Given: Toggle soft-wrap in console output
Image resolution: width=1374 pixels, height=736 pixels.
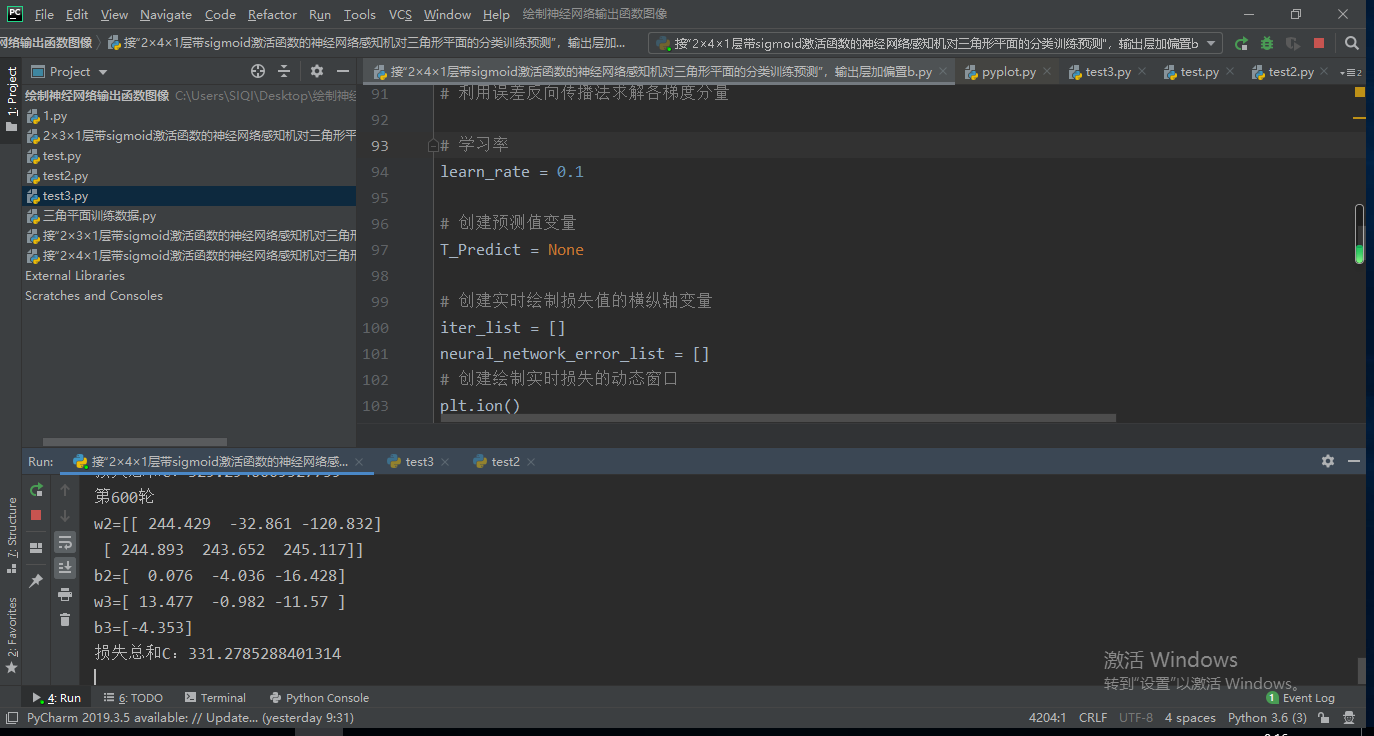Looking at the screenshot, I should click(x=65, y=542).
